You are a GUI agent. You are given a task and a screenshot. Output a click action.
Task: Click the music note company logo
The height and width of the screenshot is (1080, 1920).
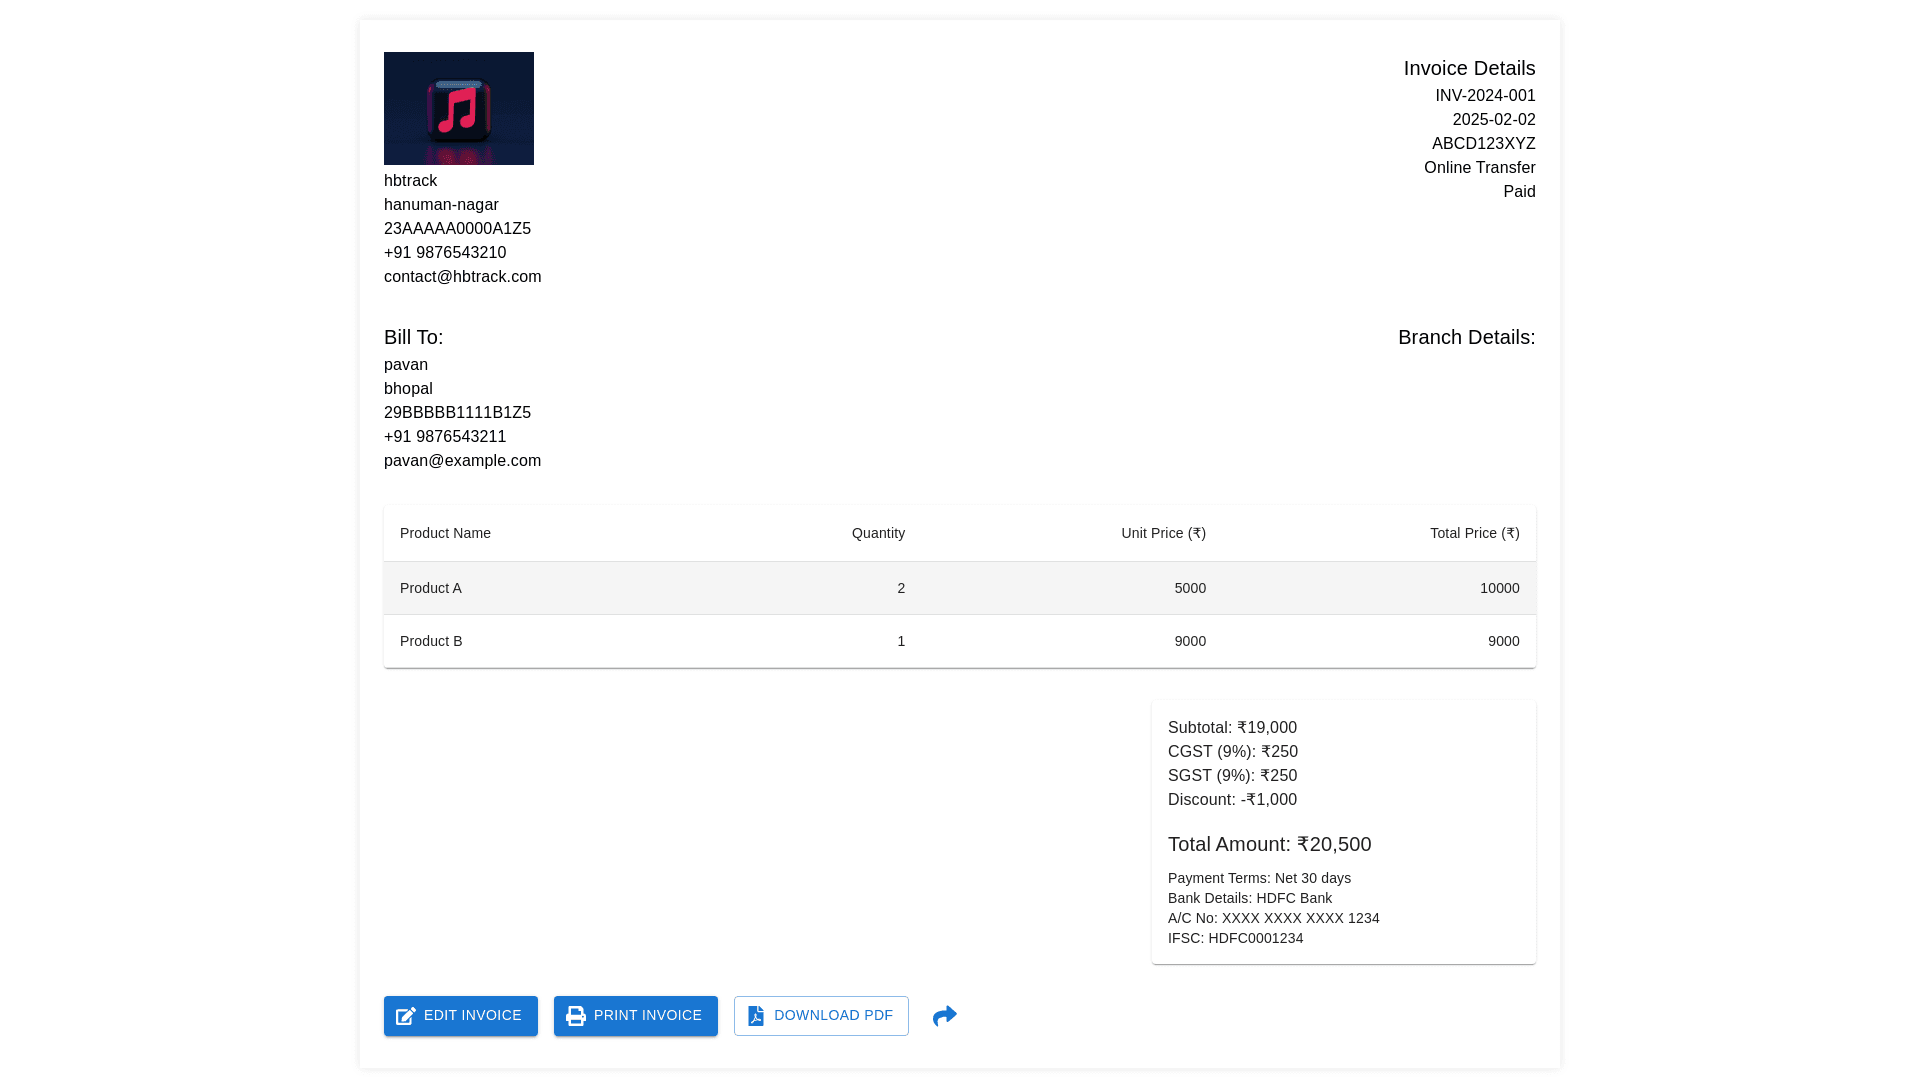click(459, 108)
